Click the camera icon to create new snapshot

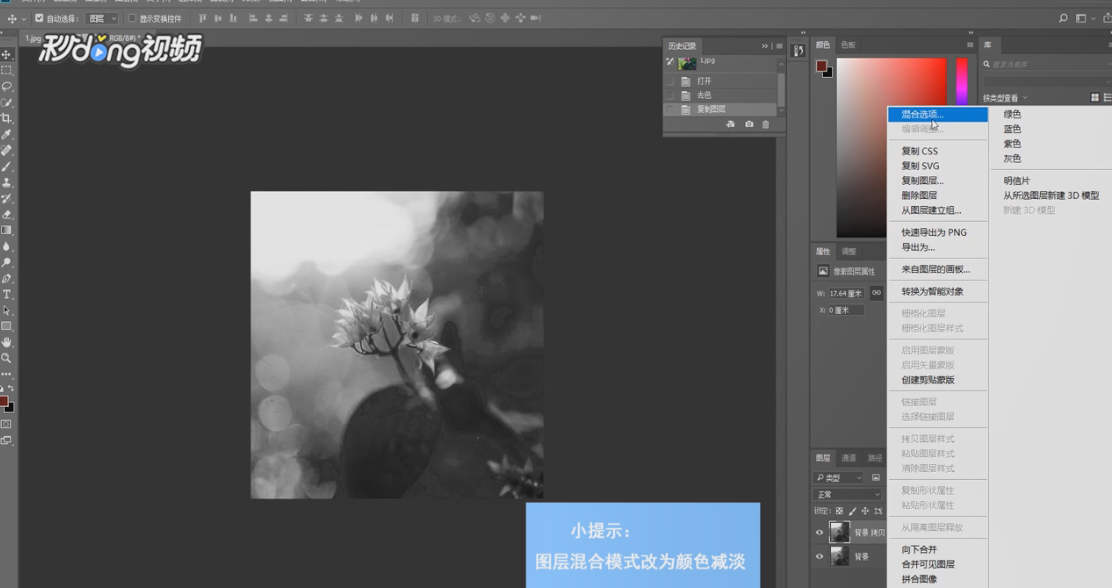click(749, 124)
